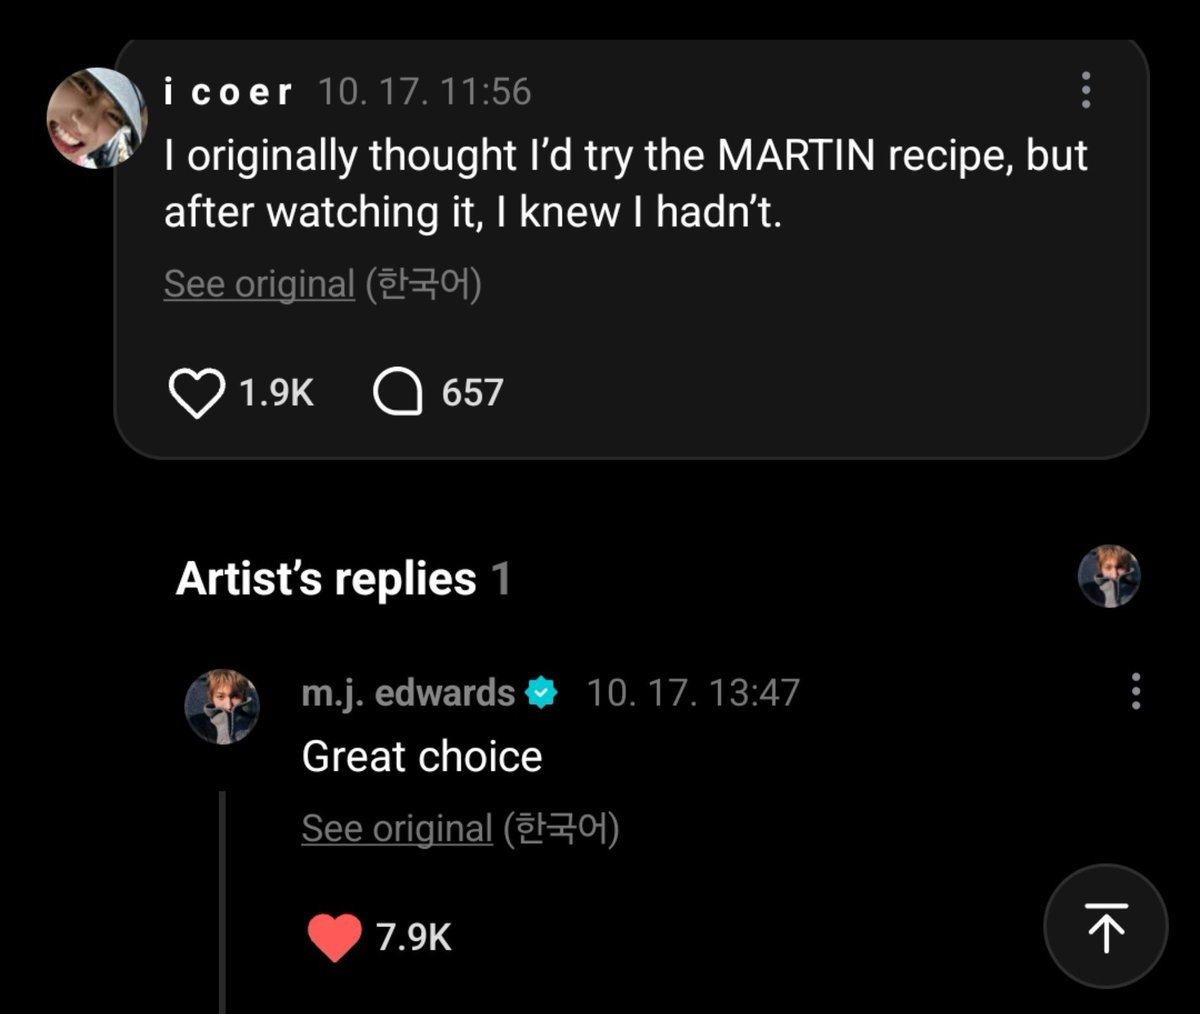Tap the 7.9K likes count on reply
Viewport: 1200px width, 1014px height.
click(414, 937)
